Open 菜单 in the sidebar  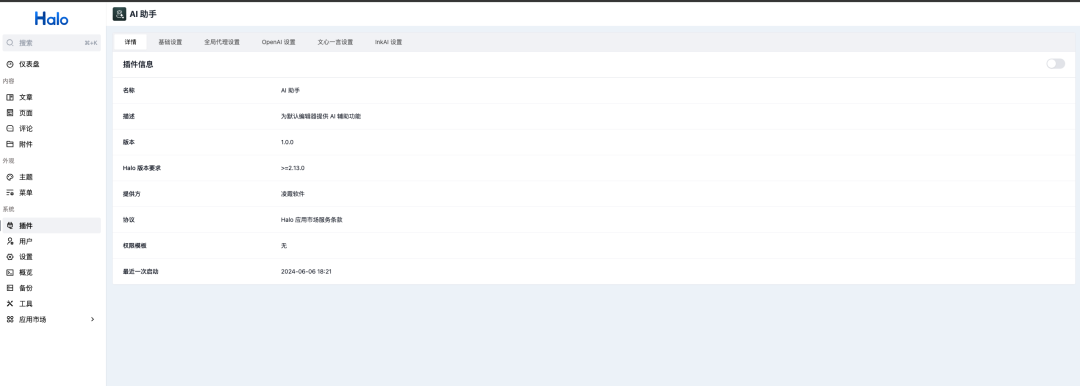[x=52, y=193]
